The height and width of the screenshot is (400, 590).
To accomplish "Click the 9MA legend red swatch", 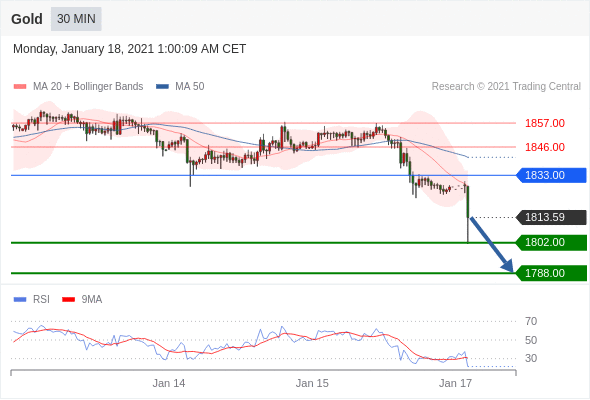I will (68, 300).
